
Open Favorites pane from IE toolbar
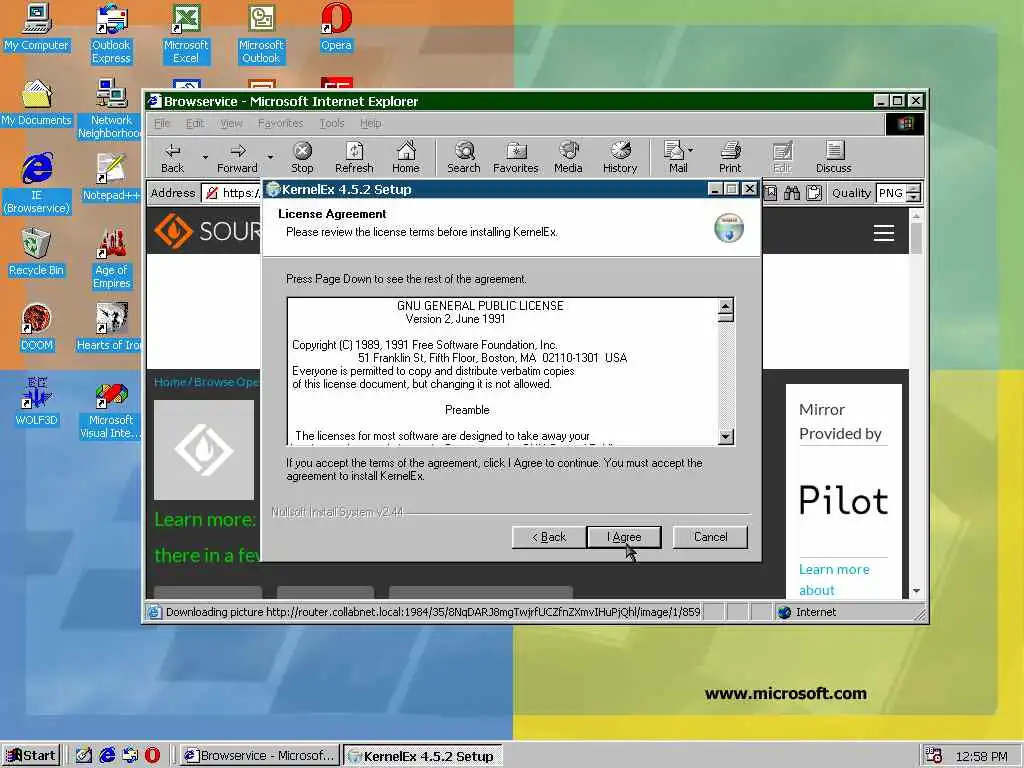515,158
